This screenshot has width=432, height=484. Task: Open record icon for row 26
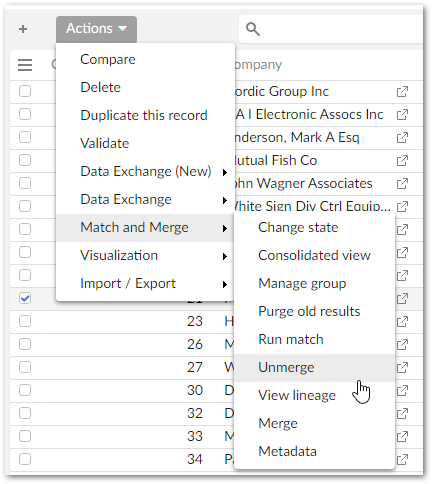[402, 344]
